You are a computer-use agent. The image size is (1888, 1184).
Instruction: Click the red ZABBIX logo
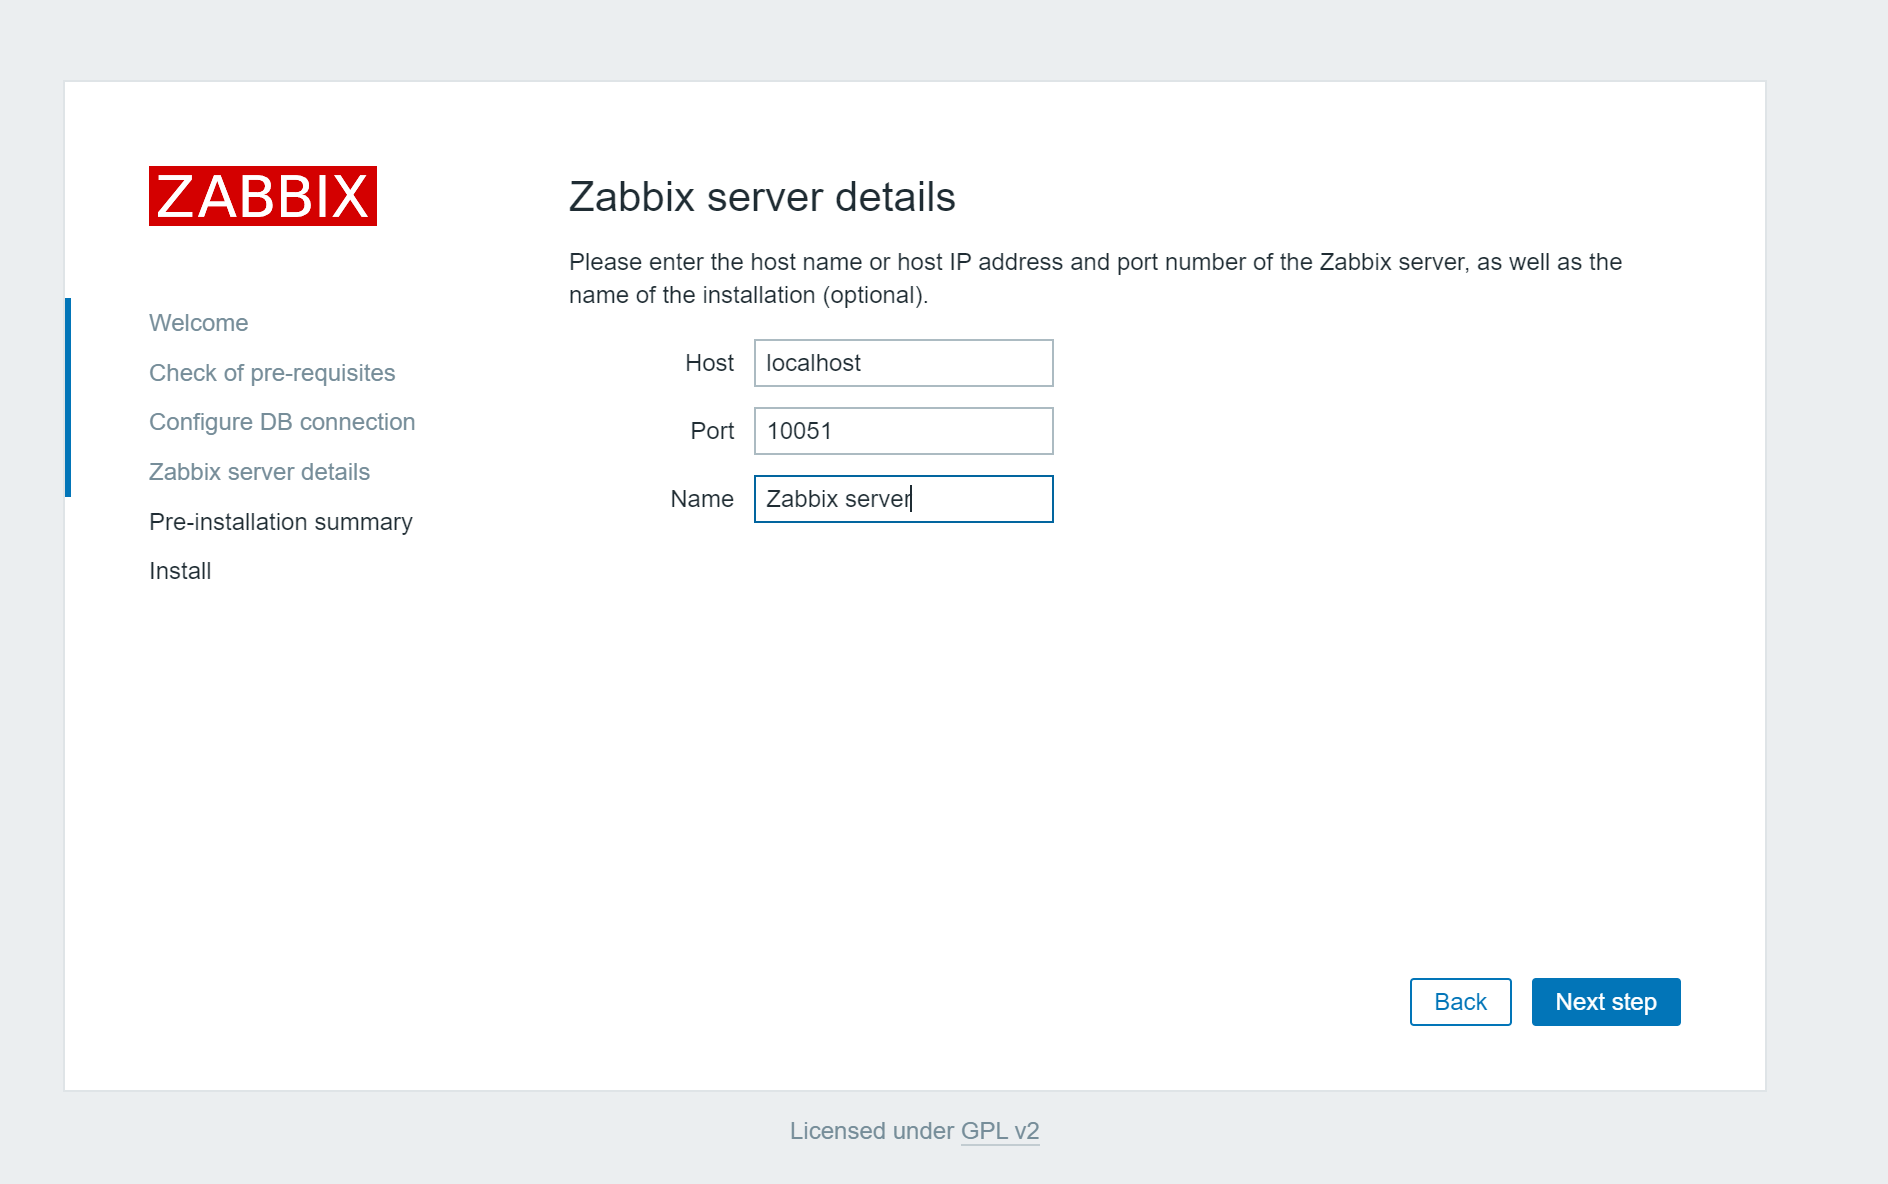(263, 196)
